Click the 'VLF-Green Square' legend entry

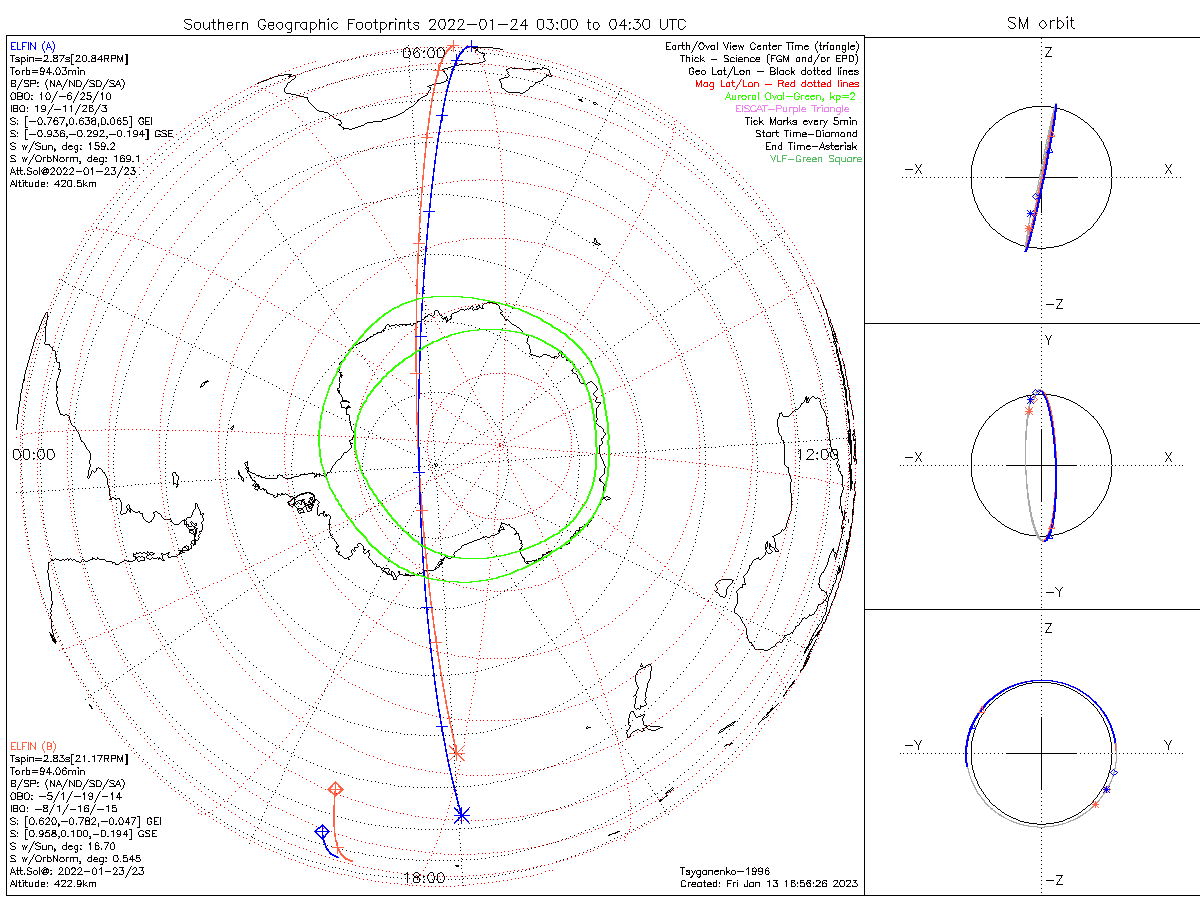pyautogui.click(x=815, y=159)
